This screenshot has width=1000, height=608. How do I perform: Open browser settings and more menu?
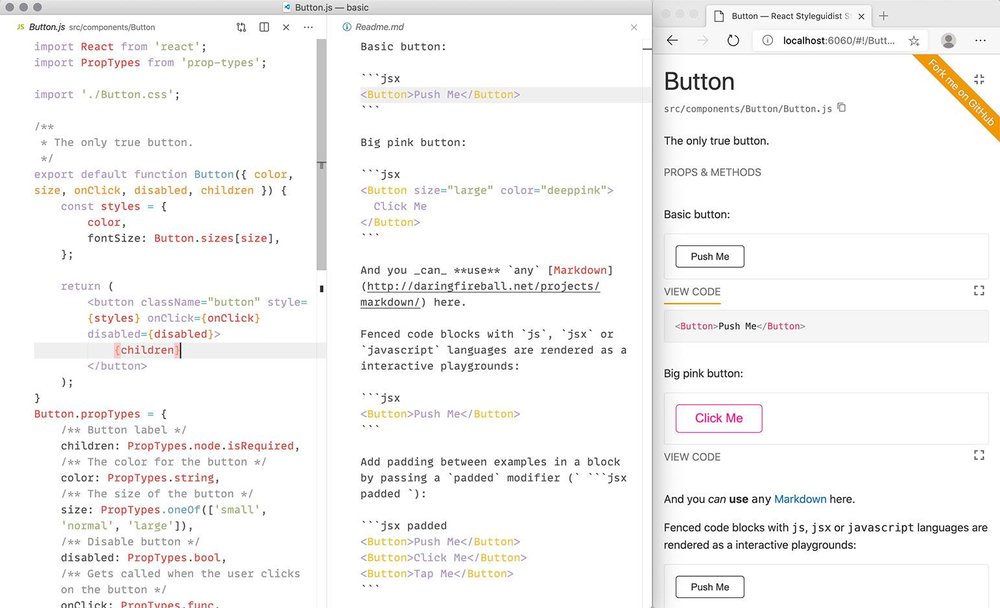pos(980,40)
